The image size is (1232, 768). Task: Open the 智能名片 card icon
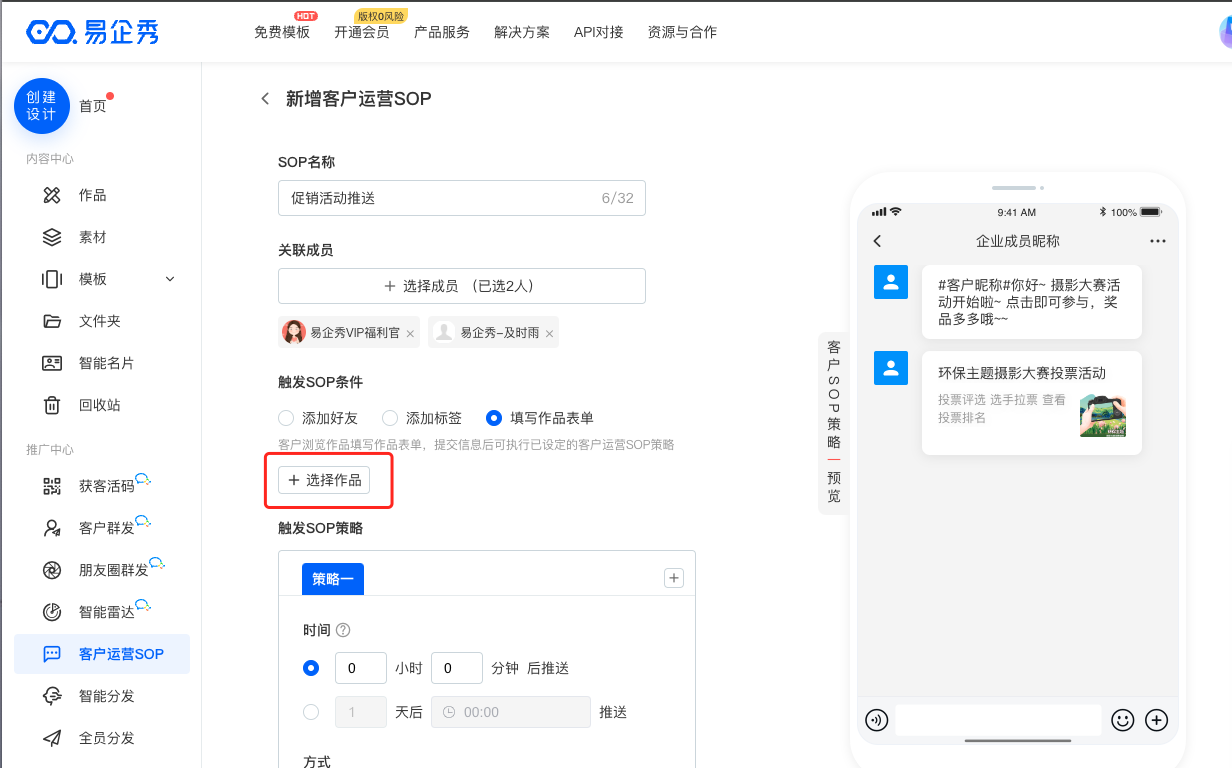[x=52, y=363]
